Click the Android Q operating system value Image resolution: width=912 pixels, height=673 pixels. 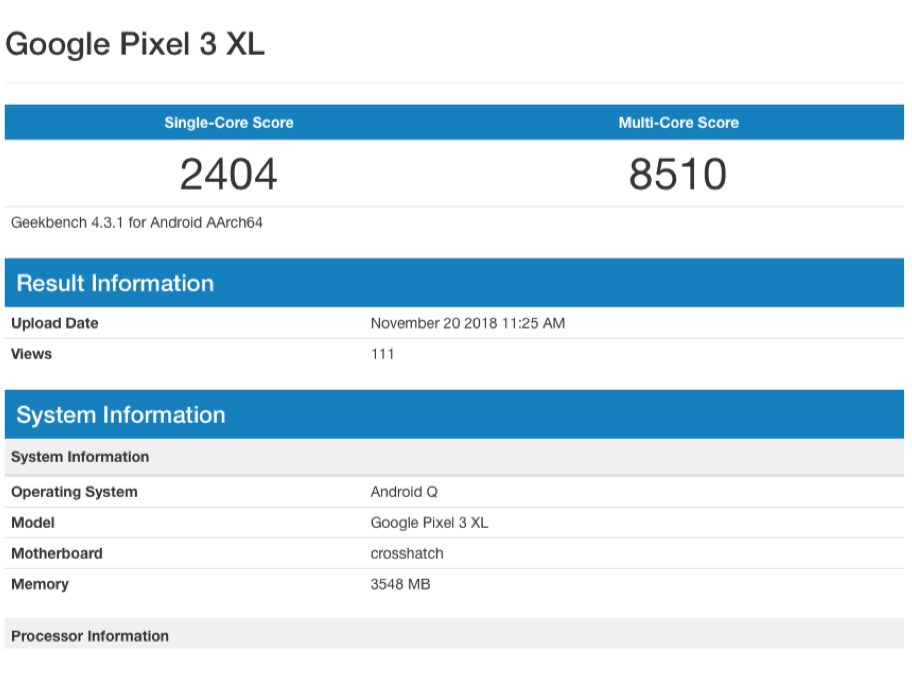(404, 492)
